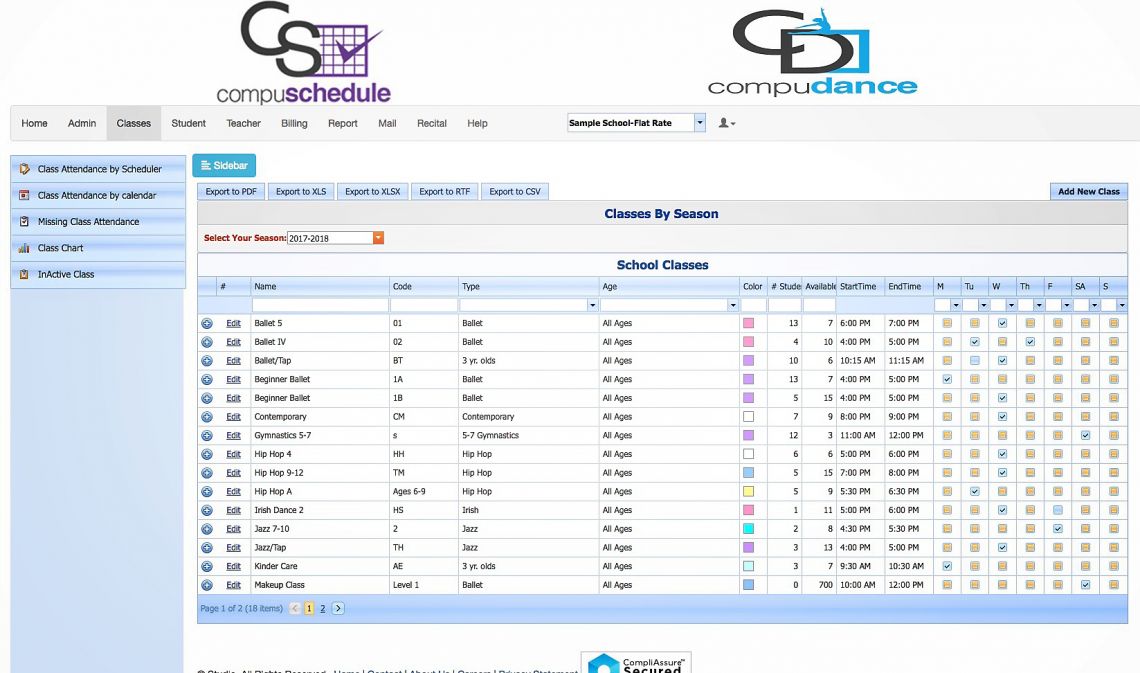The image size is (1140, 673).
Task: Click the Class Chart bar graph icon
Action: [25, 248]
